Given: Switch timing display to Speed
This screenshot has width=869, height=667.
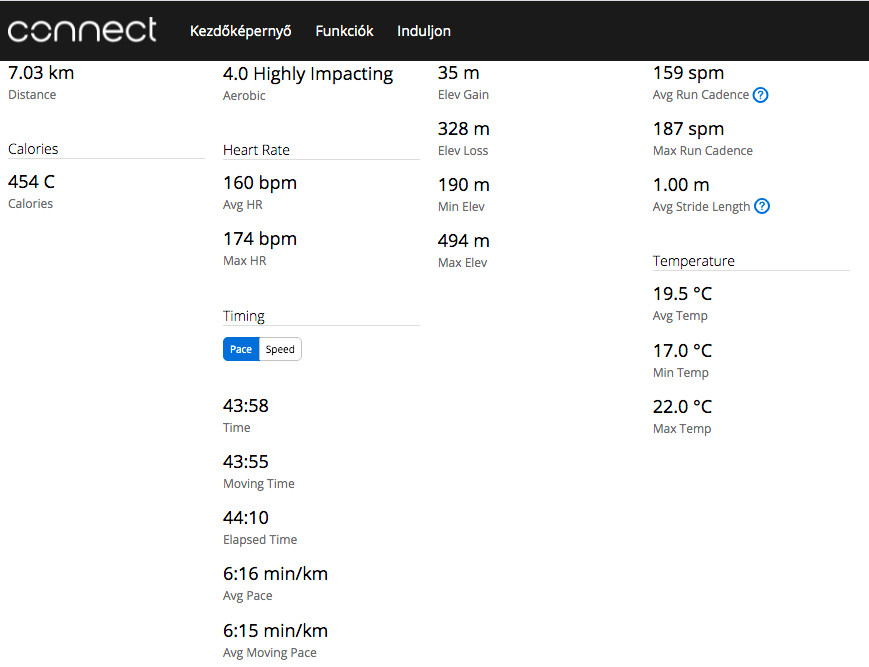Looking at the screenshot, I should coord(280,349).
